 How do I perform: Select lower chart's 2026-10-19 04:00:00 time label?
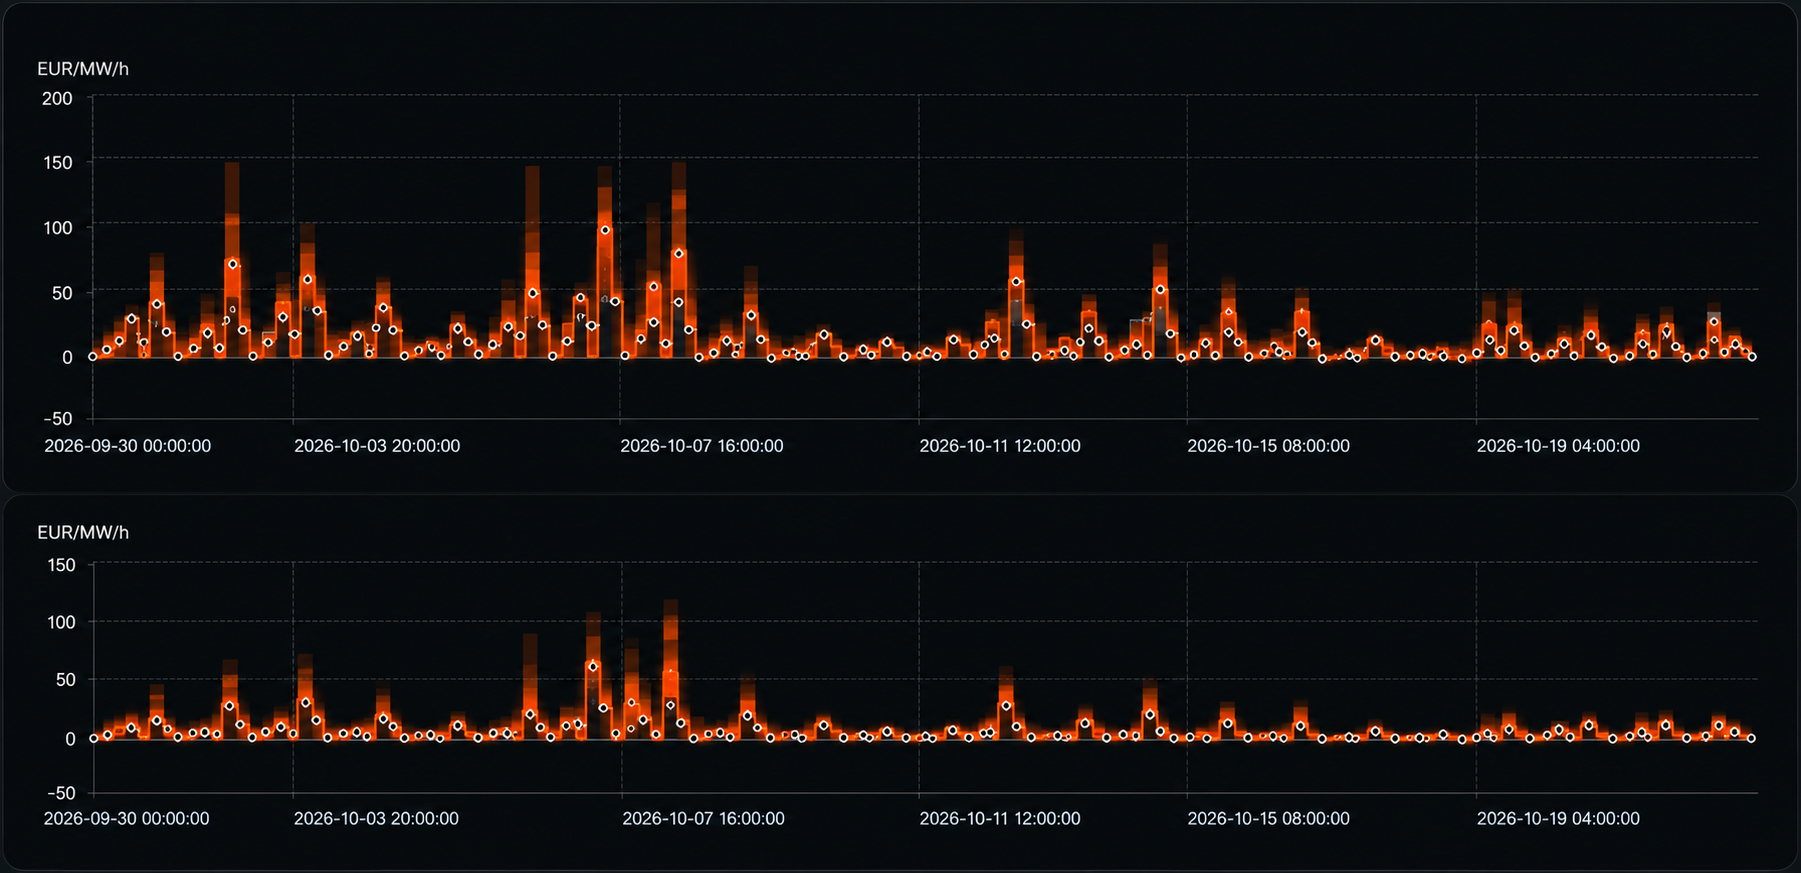coord(1558,818)
